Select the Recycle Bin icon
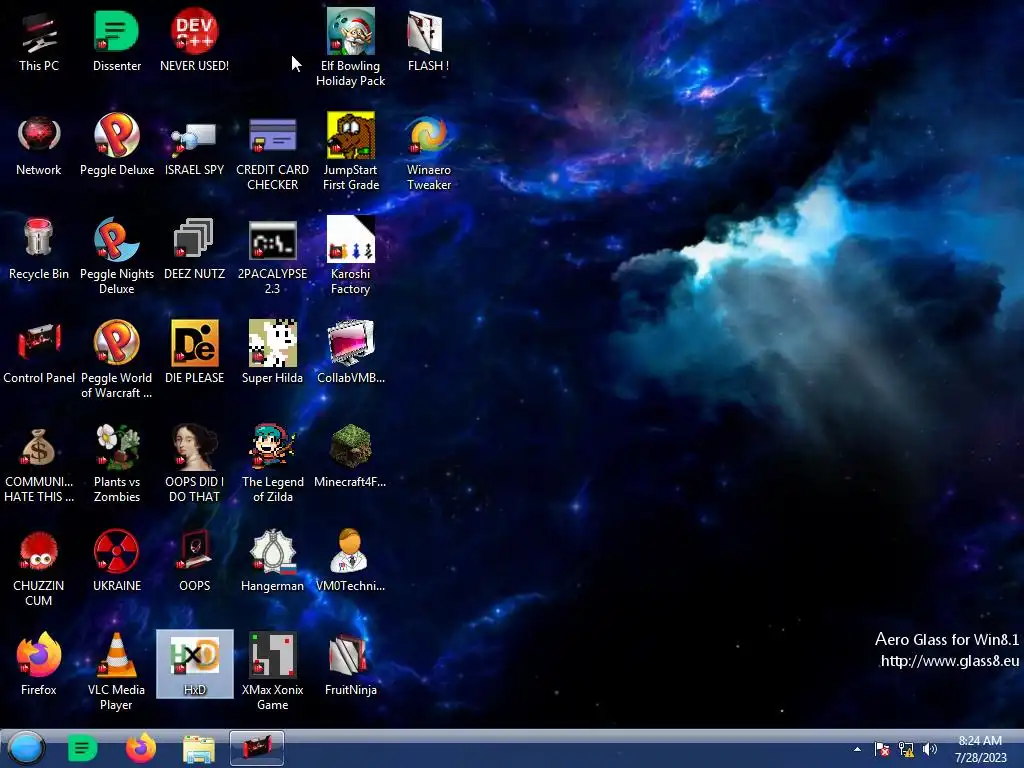1024x768 pixels. click(39, 249)
